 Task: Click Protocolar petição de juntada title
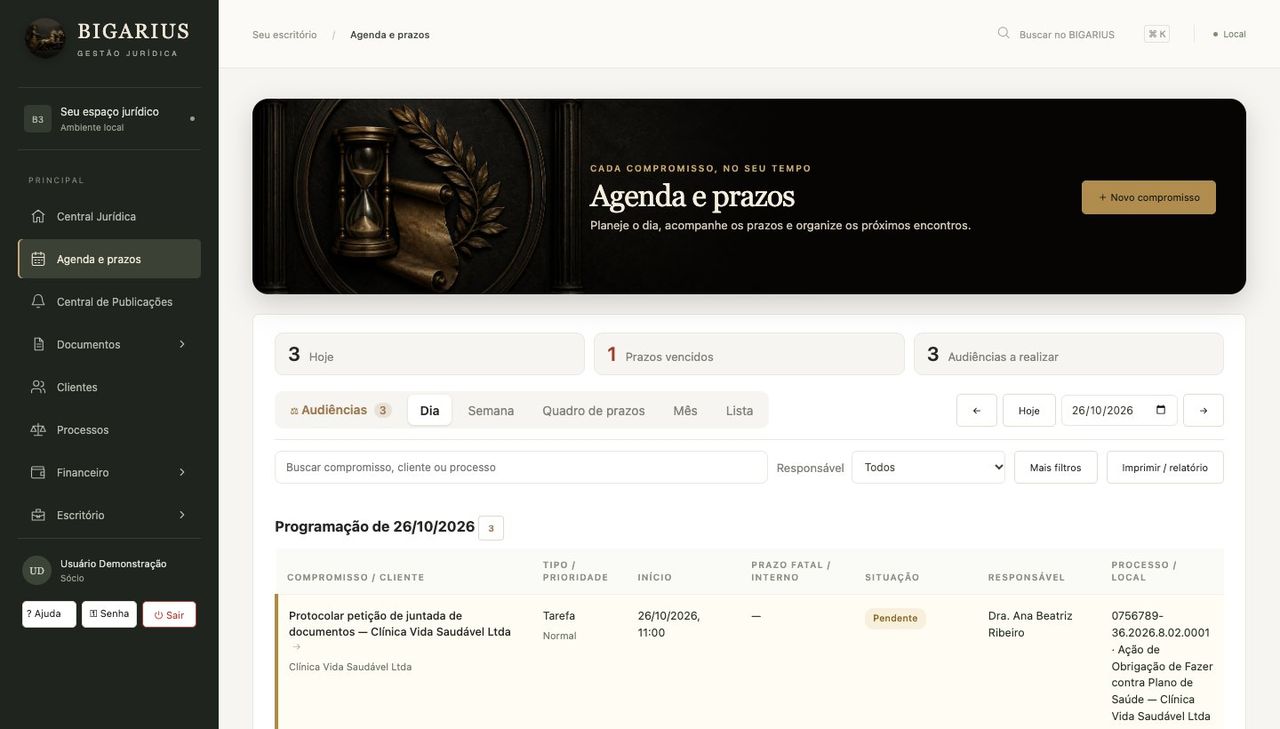click(x=400, y=623)
